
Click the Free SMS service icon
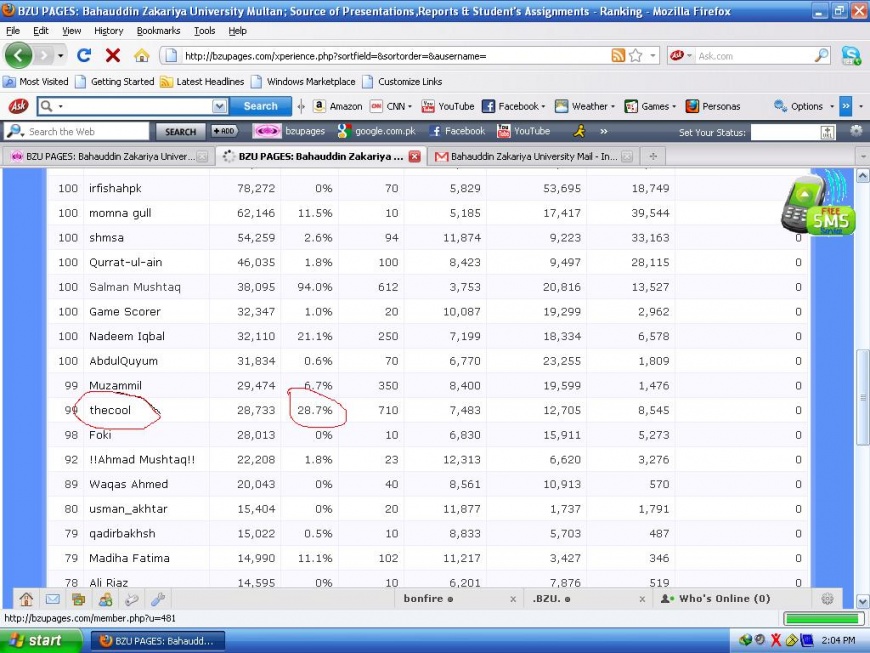click(x=817, y=205)
